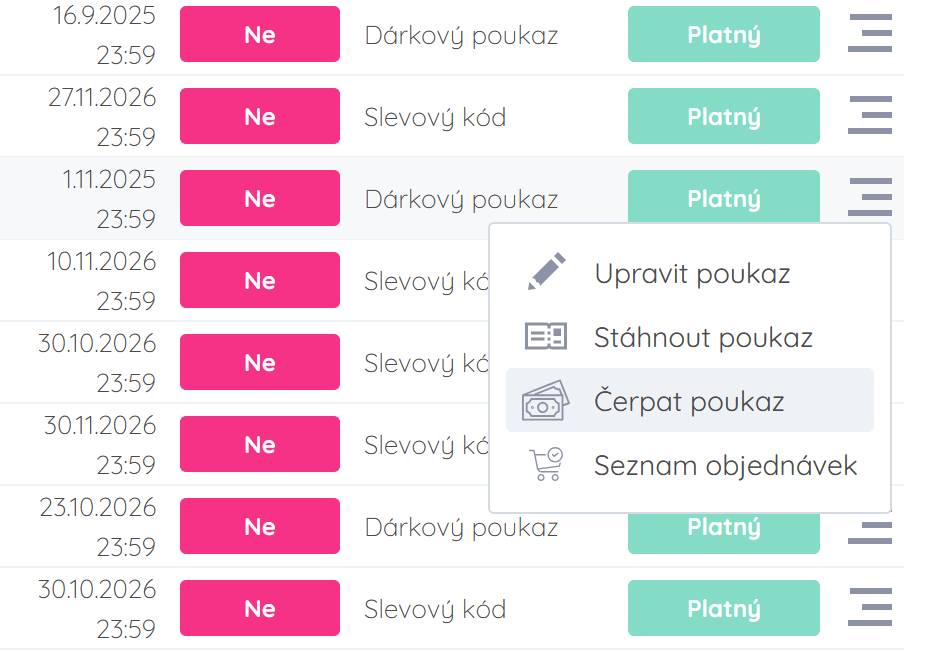
Task: Toggle the Ne status for the 16.9.2025 voucher
Action: coord(259,33)
